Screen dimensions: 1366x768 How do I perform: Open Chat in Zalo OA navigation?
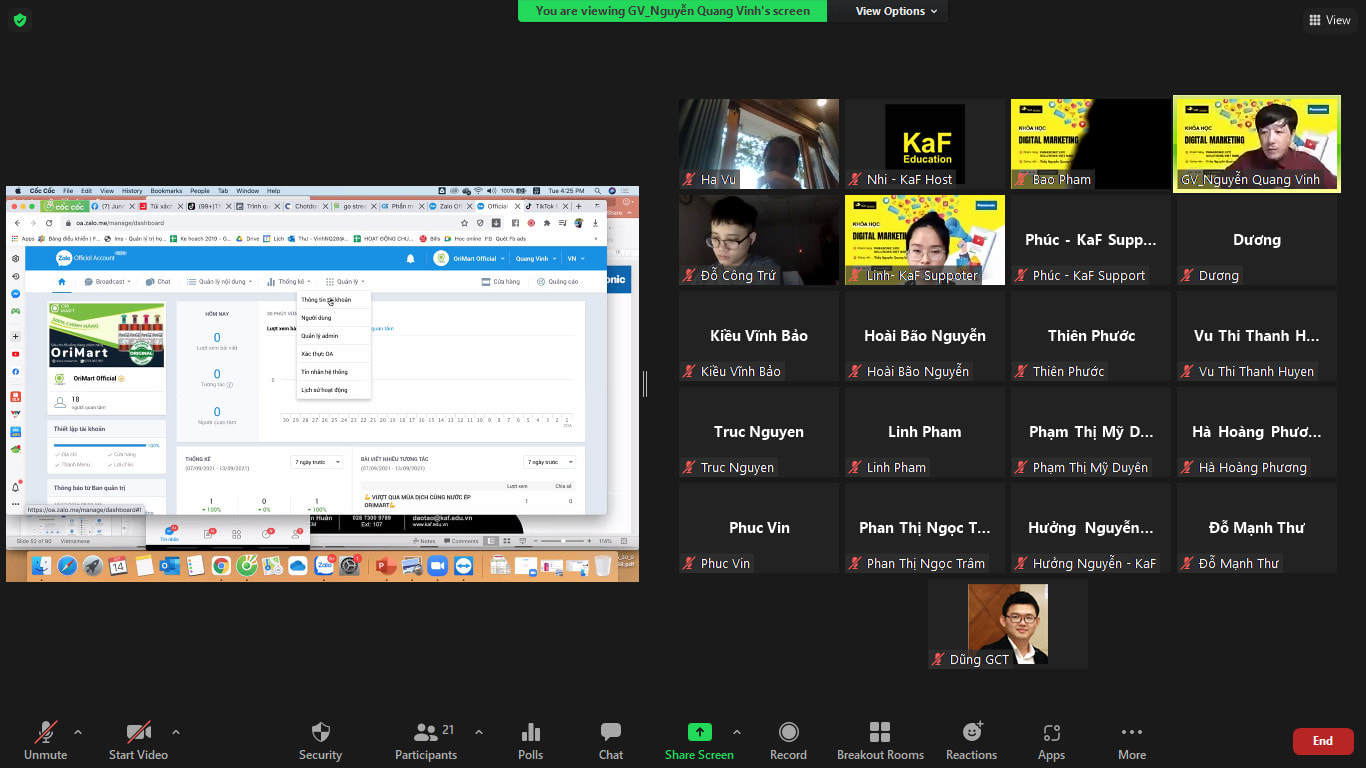(x=159, y=282)
